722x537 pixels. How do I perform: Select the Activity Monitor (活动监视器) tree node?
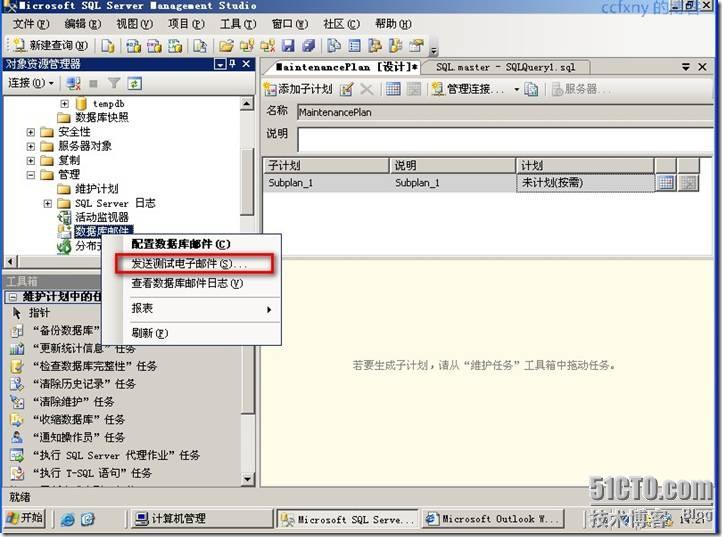pos(93,217)
